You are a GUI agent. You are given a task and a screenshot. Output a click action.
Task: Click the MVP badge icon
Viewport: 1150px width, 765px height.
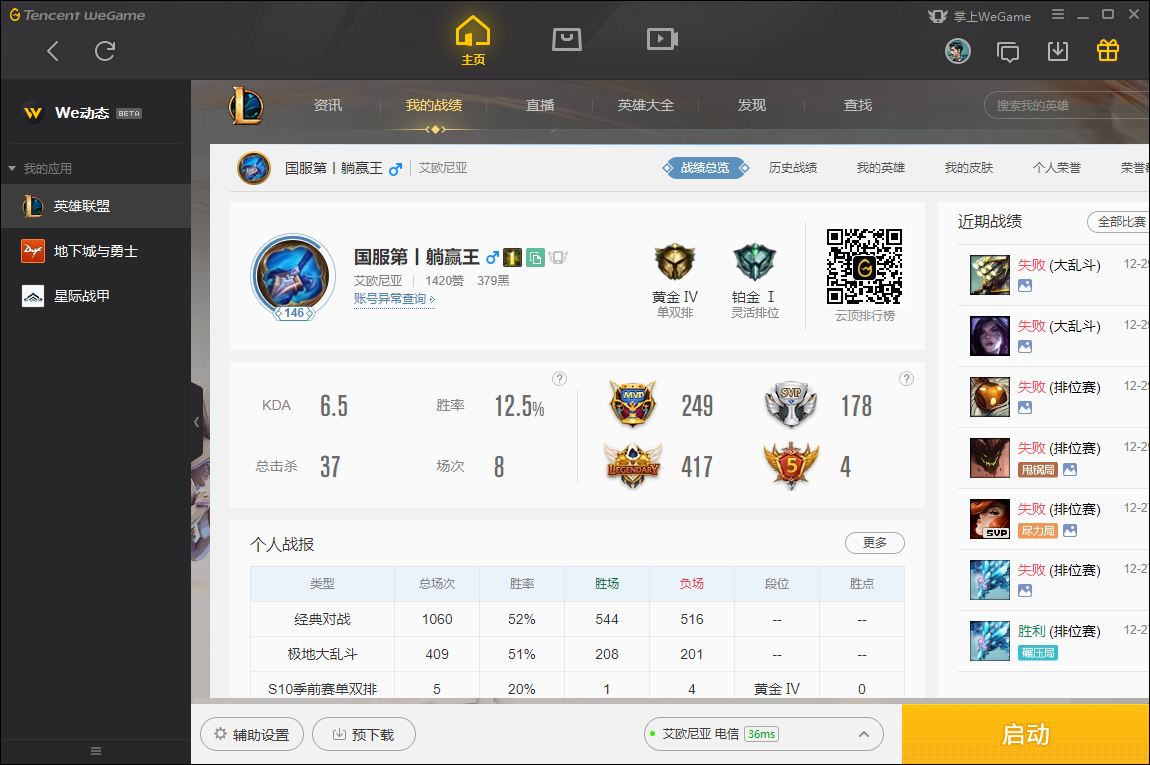tap(632, 405)
